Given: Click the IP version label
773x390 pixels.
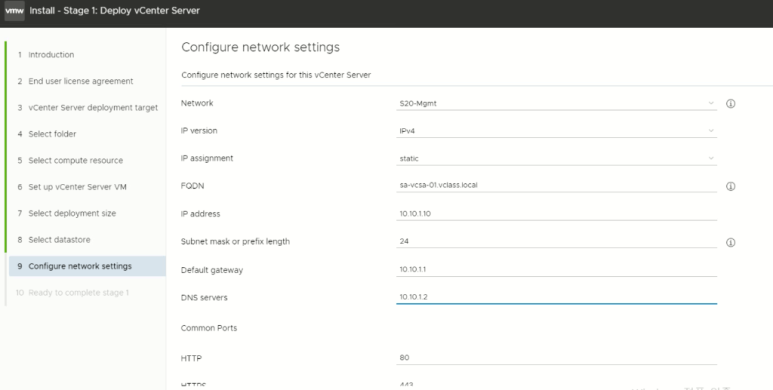Looking at the screenshot, I should [199, 131].
